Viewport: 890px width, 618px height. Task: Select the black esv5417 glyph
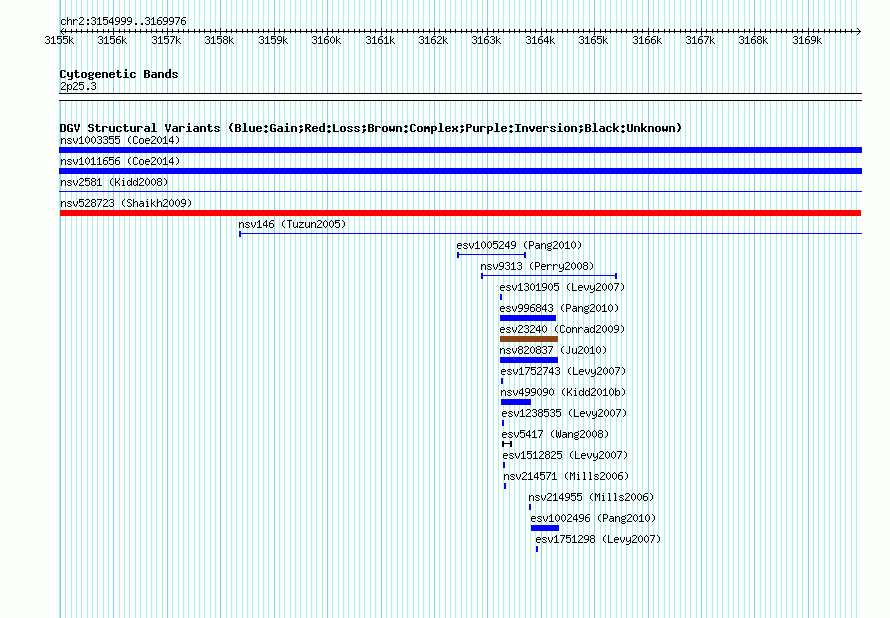coord(507,444)
